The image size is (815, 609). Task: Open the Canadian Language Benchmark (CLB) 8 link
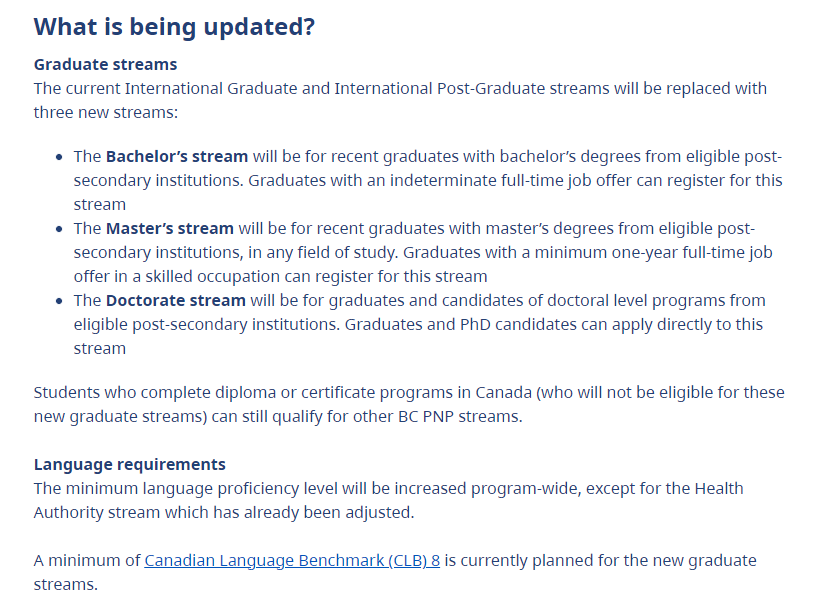(x=292, y=561)
